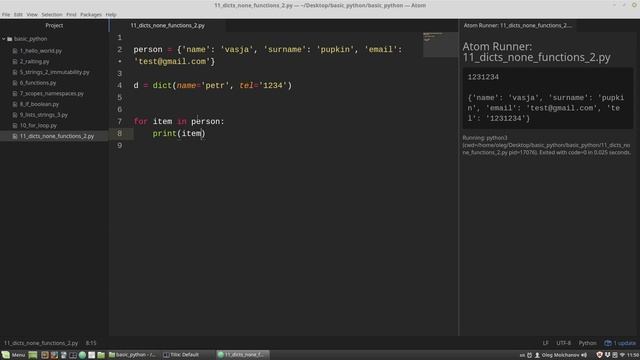640x360 pixels.
Task: Change the Python grammar selector
Action: [x=587, y=343]
